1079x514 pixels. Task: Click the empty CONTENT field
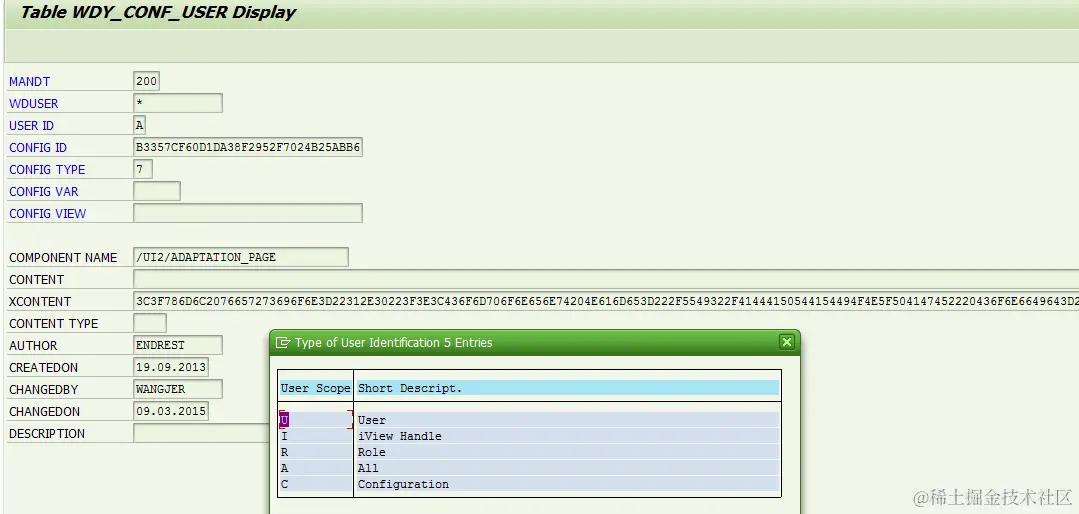point(606,279)
